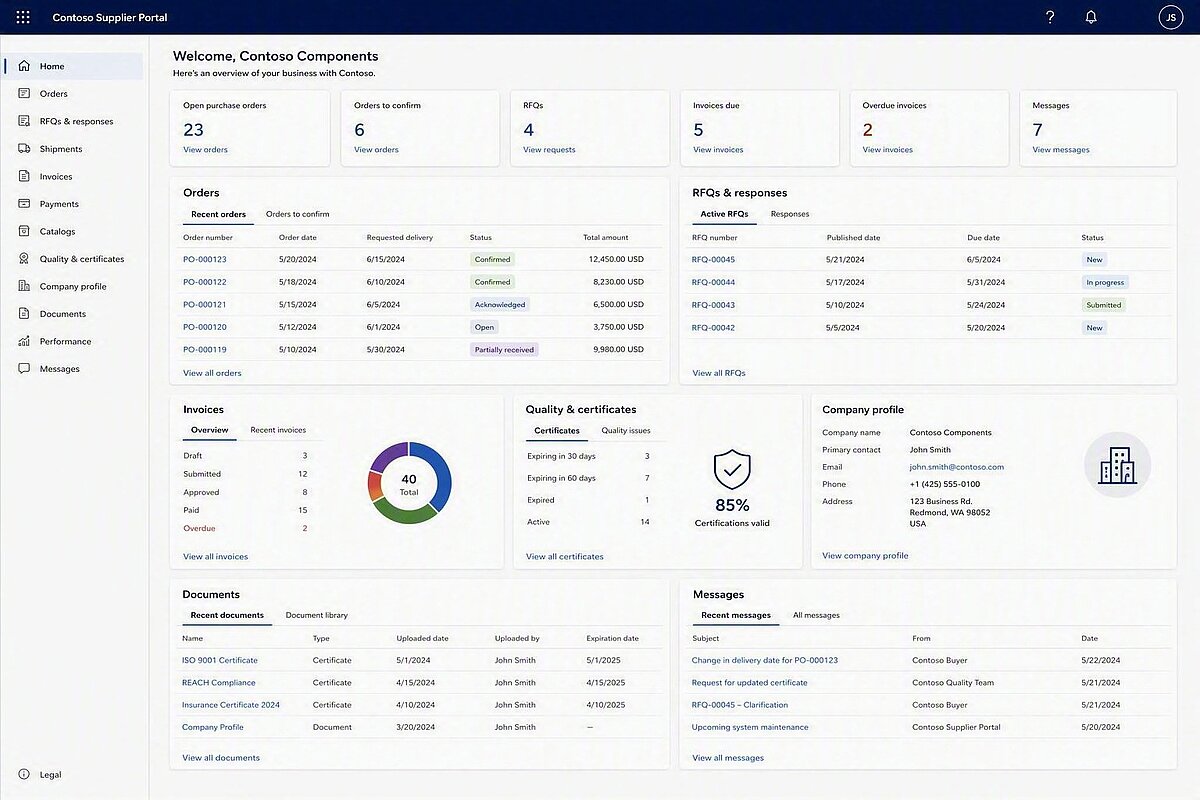Screen dimensions: 1200x800
Task: Click the Submitted RFQ status badge
Action: [1104, 305]
